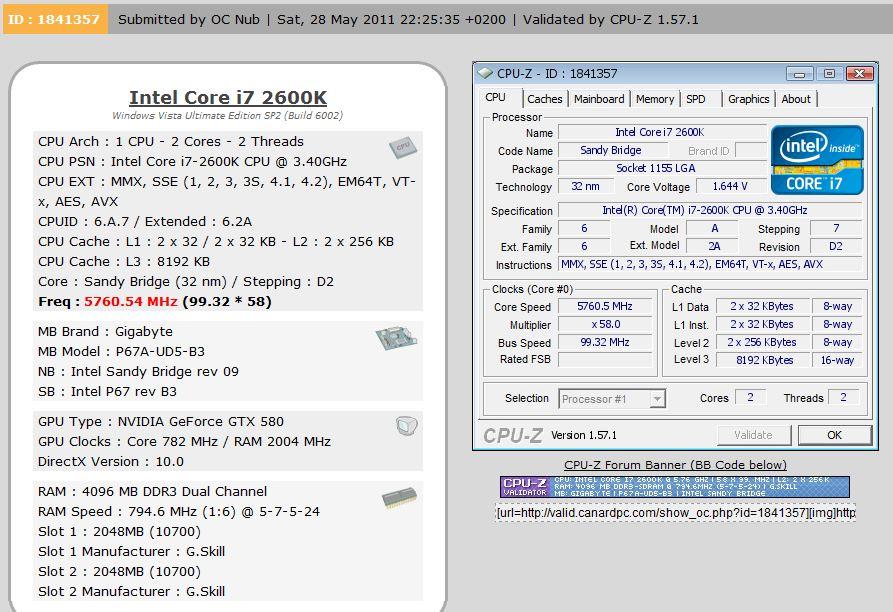Close the CPU-Z window
Screen dimensions: 893x612
coord(859,73)
